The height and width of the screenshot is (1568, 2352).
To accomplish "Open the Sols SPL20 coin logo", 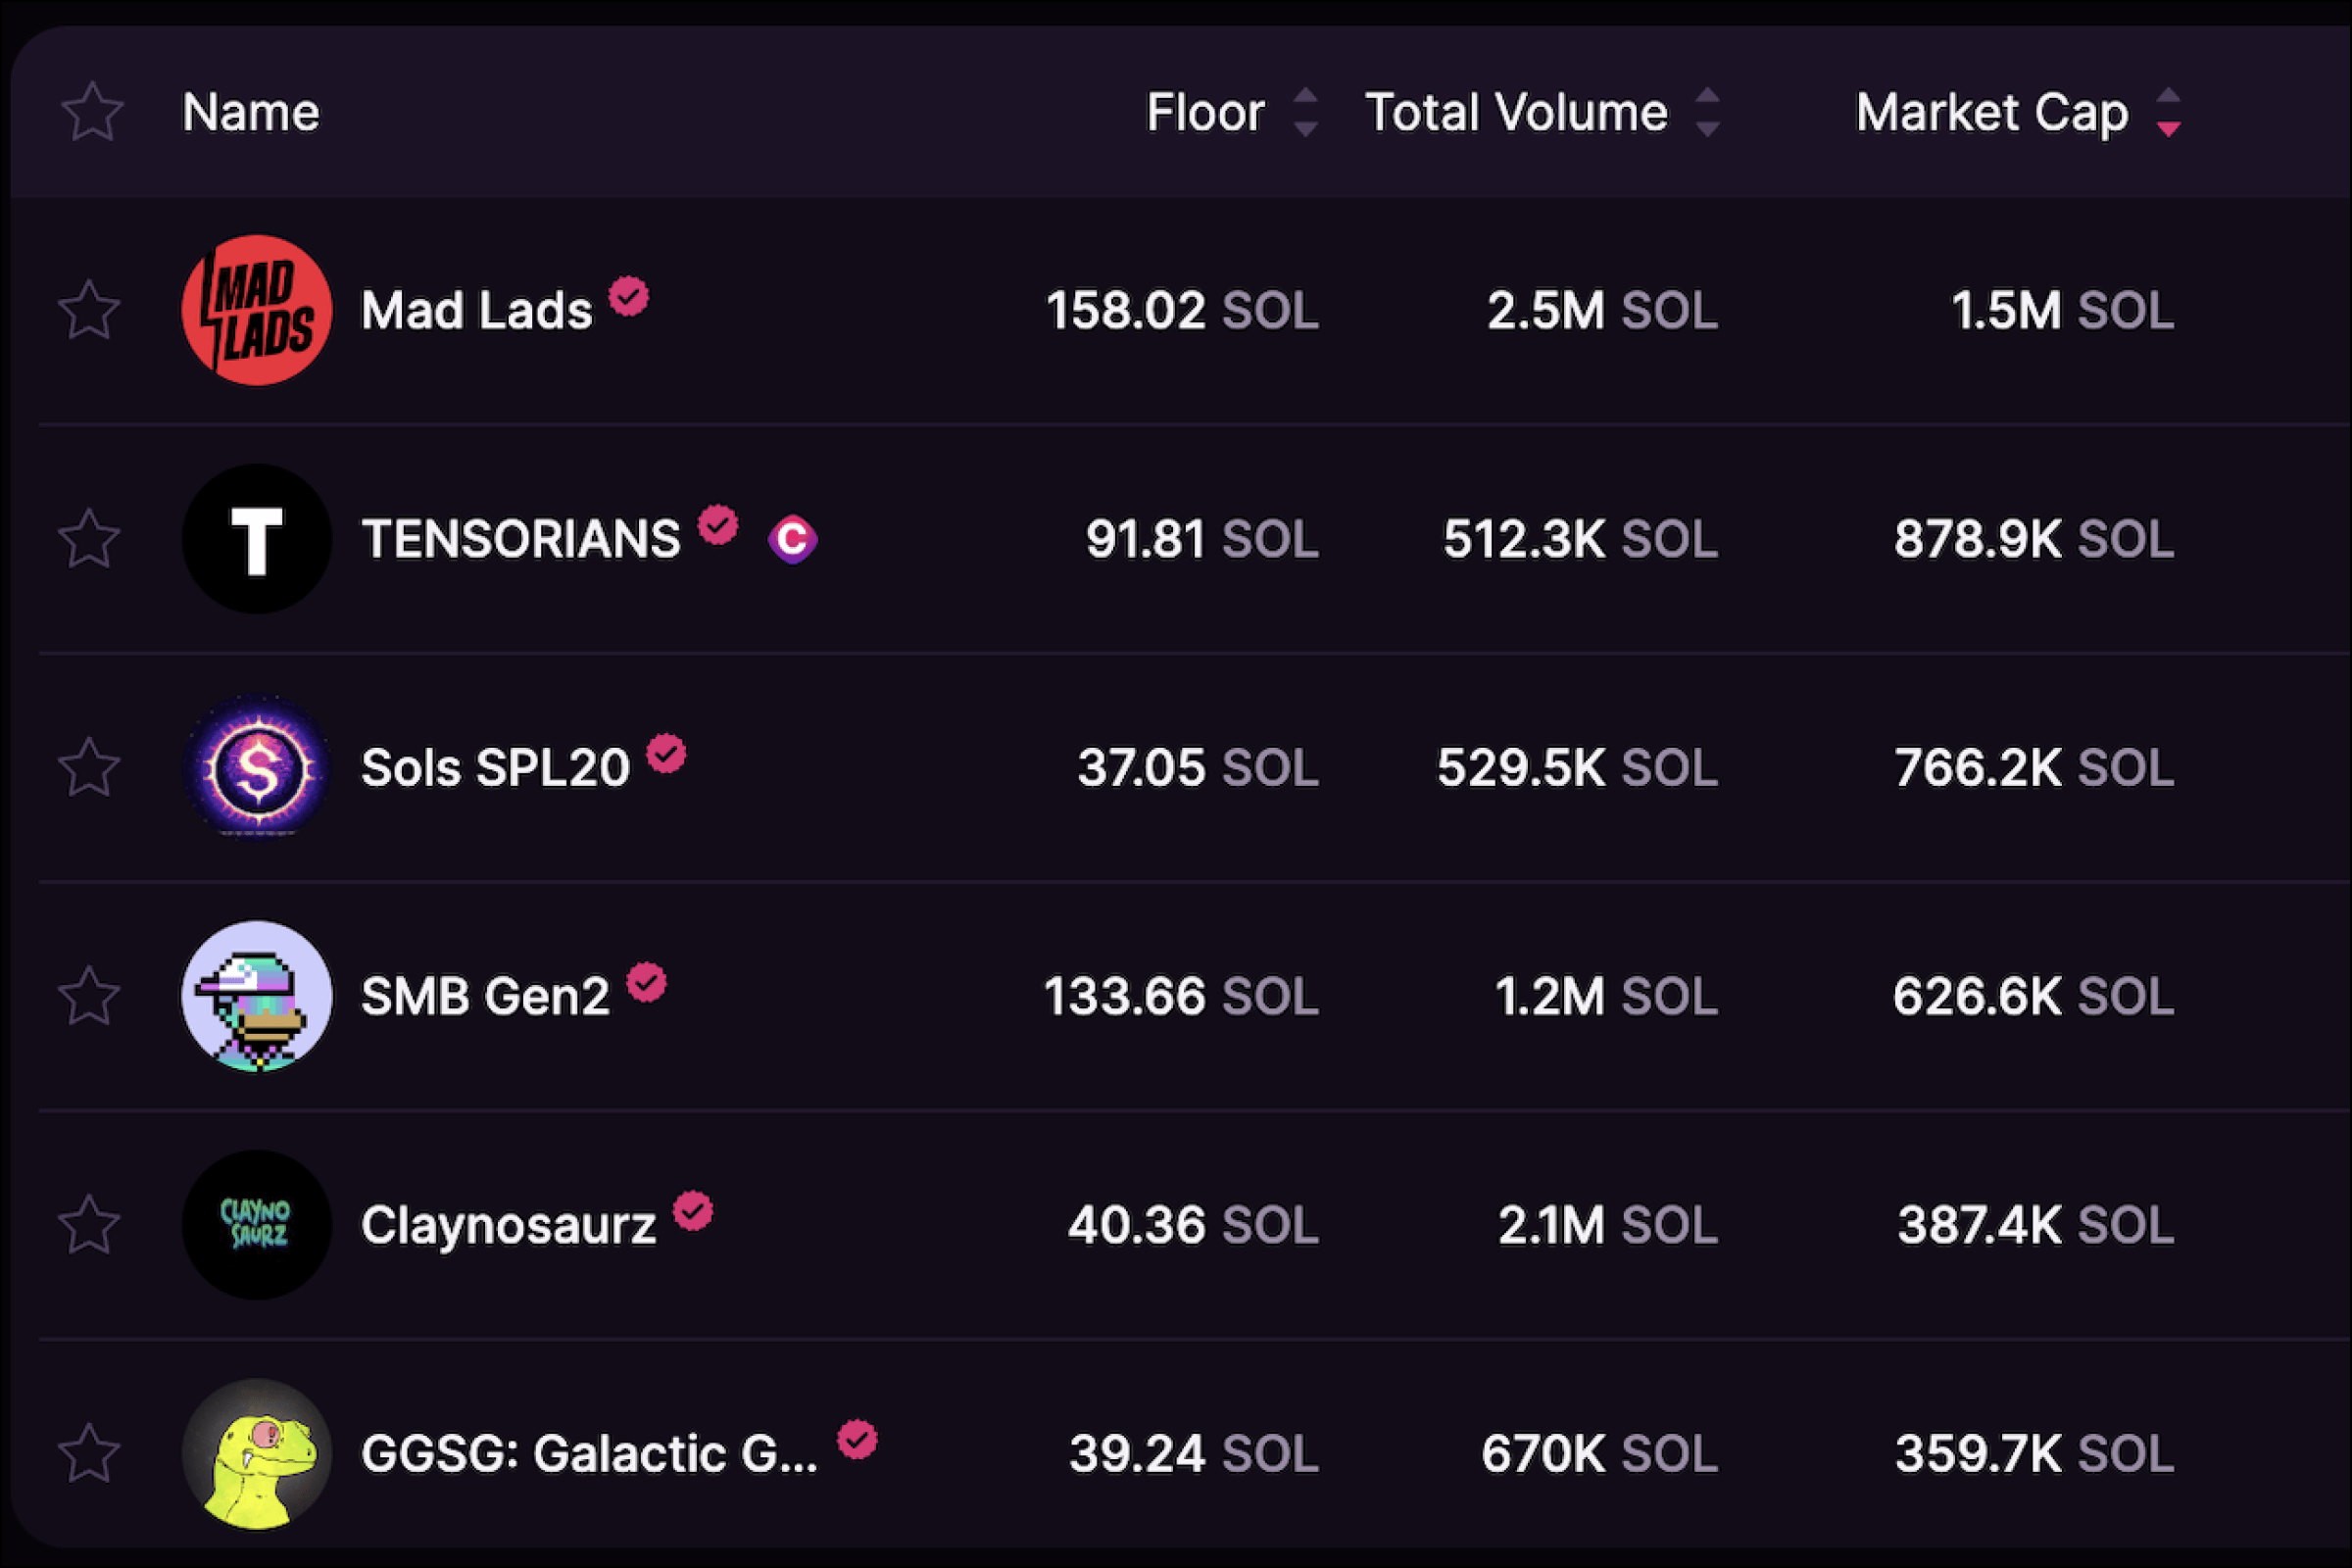I will click(x=257, y=768).
